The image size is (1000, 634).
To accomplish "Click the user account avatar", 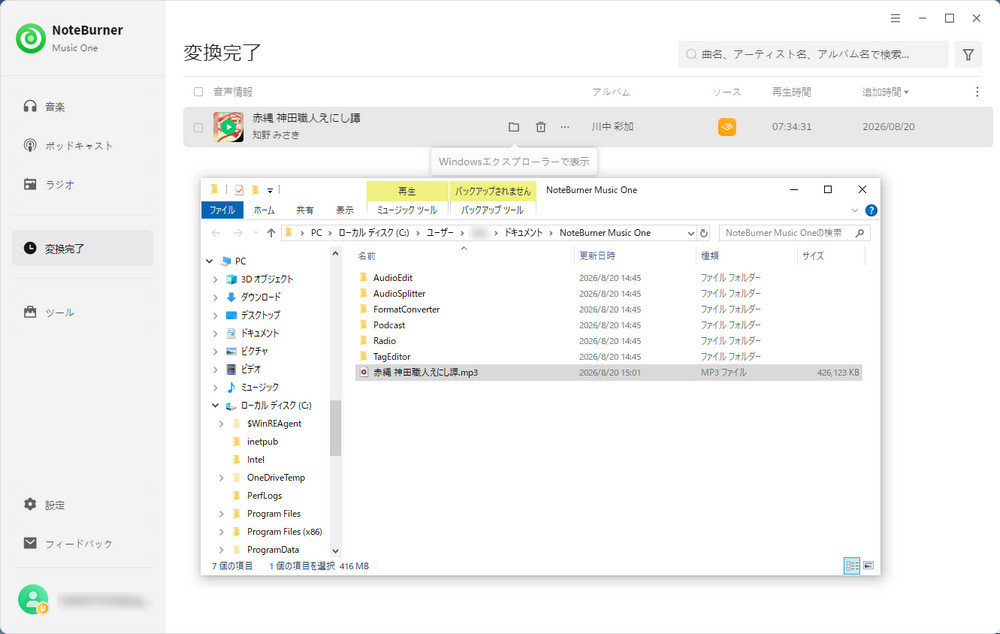I will click(33, 600).
